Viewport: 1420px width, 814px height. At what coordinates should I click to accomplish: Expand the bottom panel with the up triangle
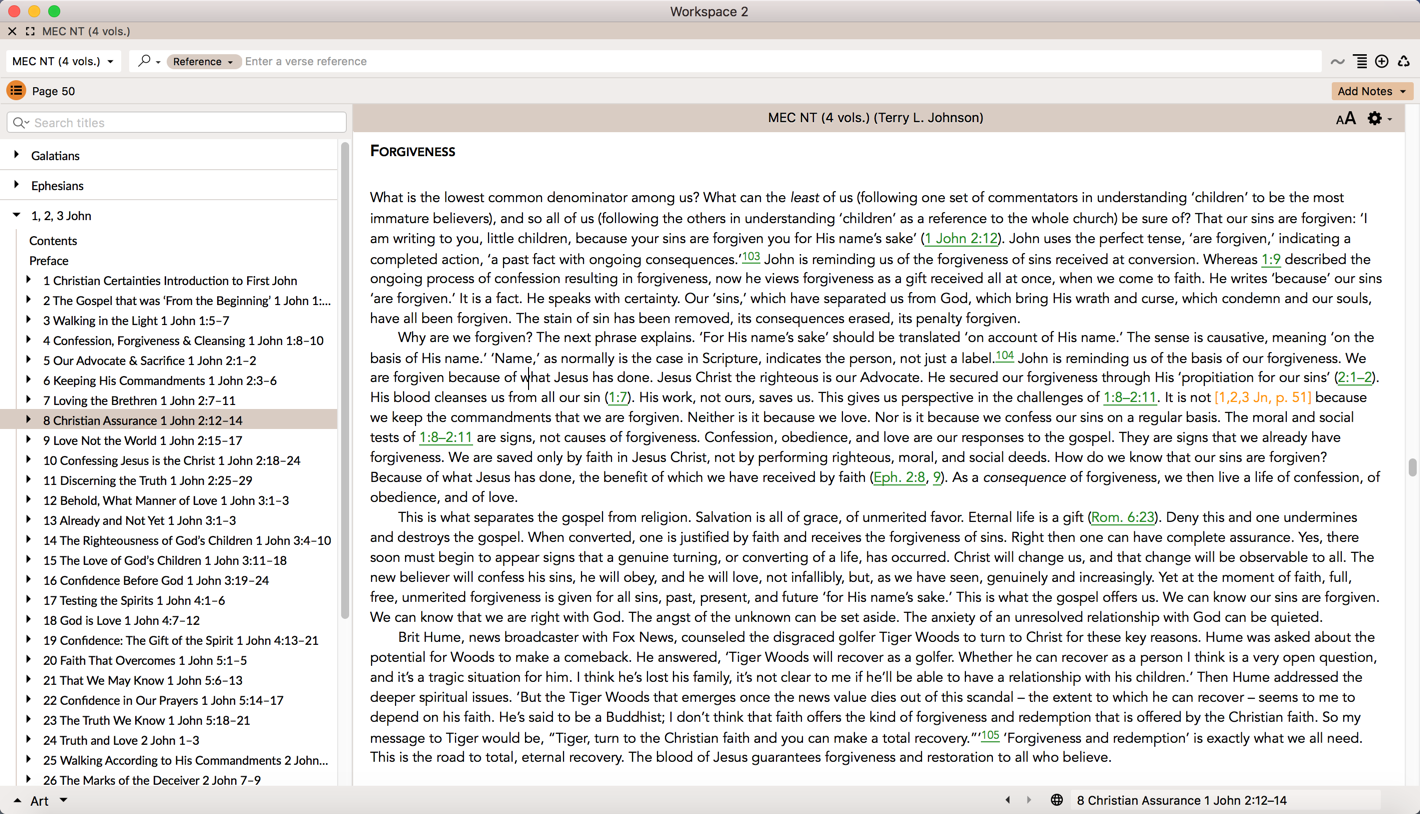(17, 801)
